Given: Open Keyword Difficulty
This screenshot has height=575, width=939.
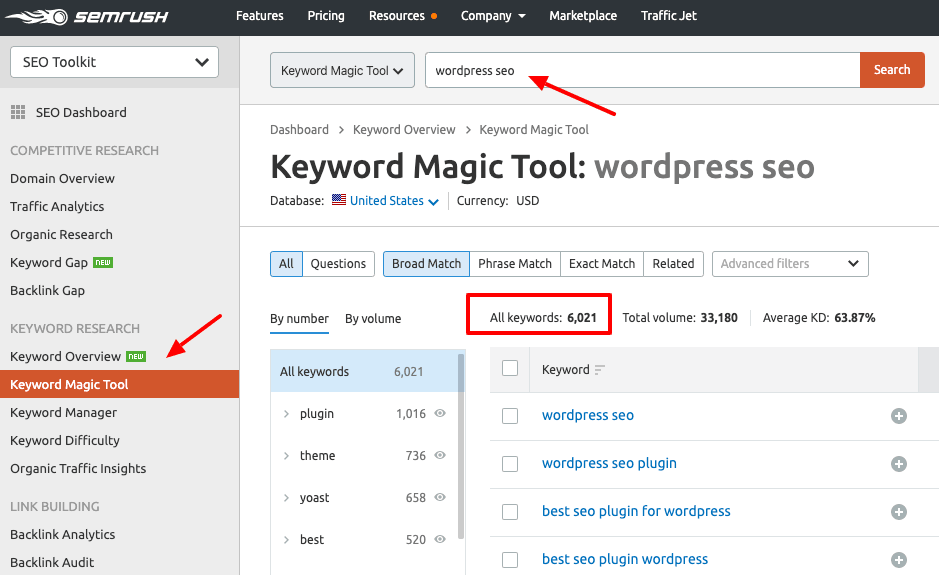Looking at the screenshot, I should pos(65,440).
